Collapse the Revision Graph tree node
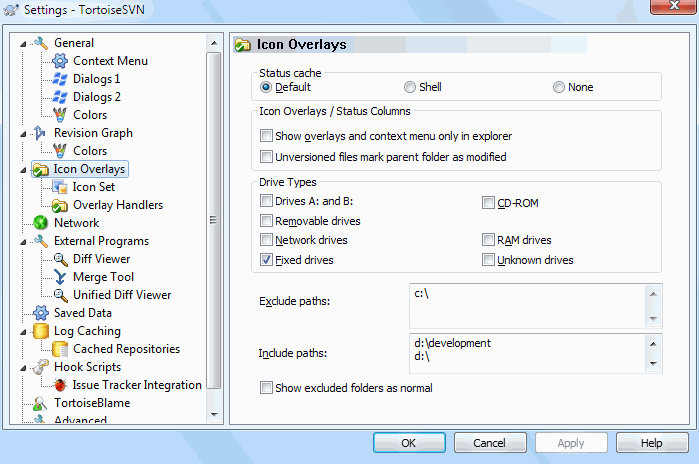Viewport: 699px width, 464px height. 23,134
